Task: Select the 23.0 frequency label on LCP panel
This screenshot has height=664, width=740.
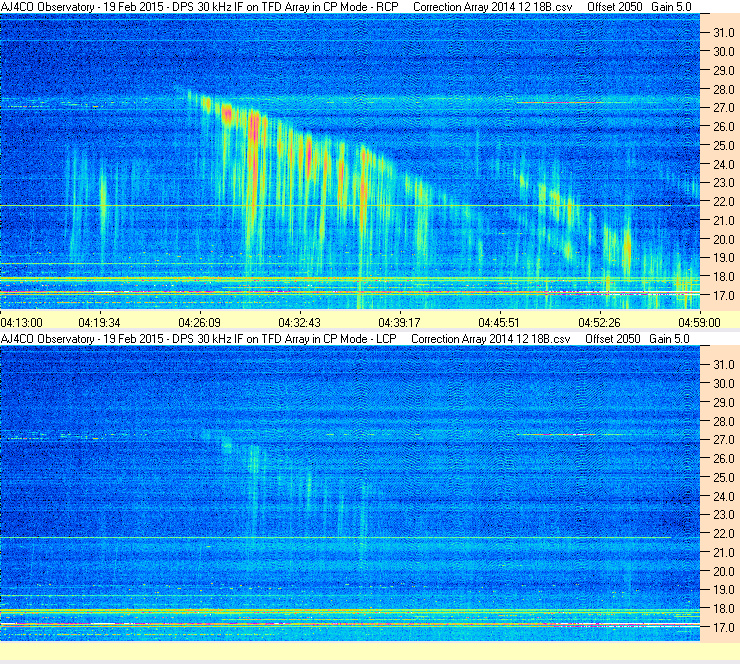Action: coord(724,515)
